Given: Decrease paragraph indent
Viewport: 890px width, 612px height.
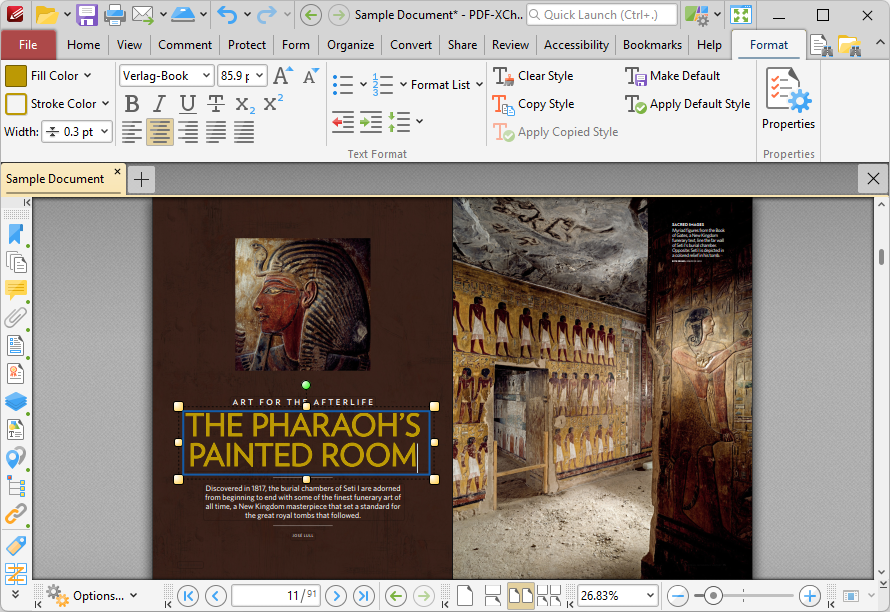Looking at the screenshot, I should pyautogui.click(x=343, y=121).
